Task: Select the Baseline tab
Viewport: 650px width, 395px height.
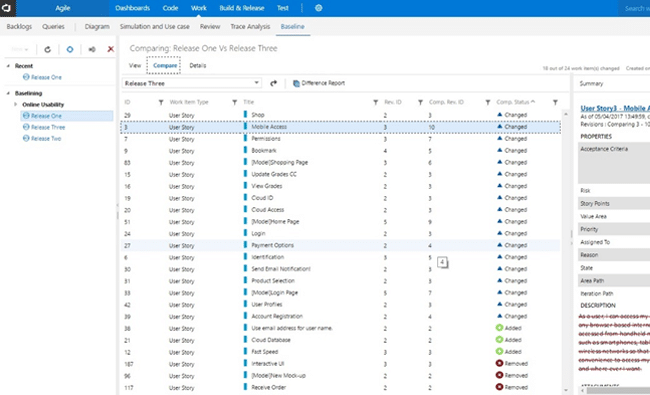Action: (x=292, y=27)
